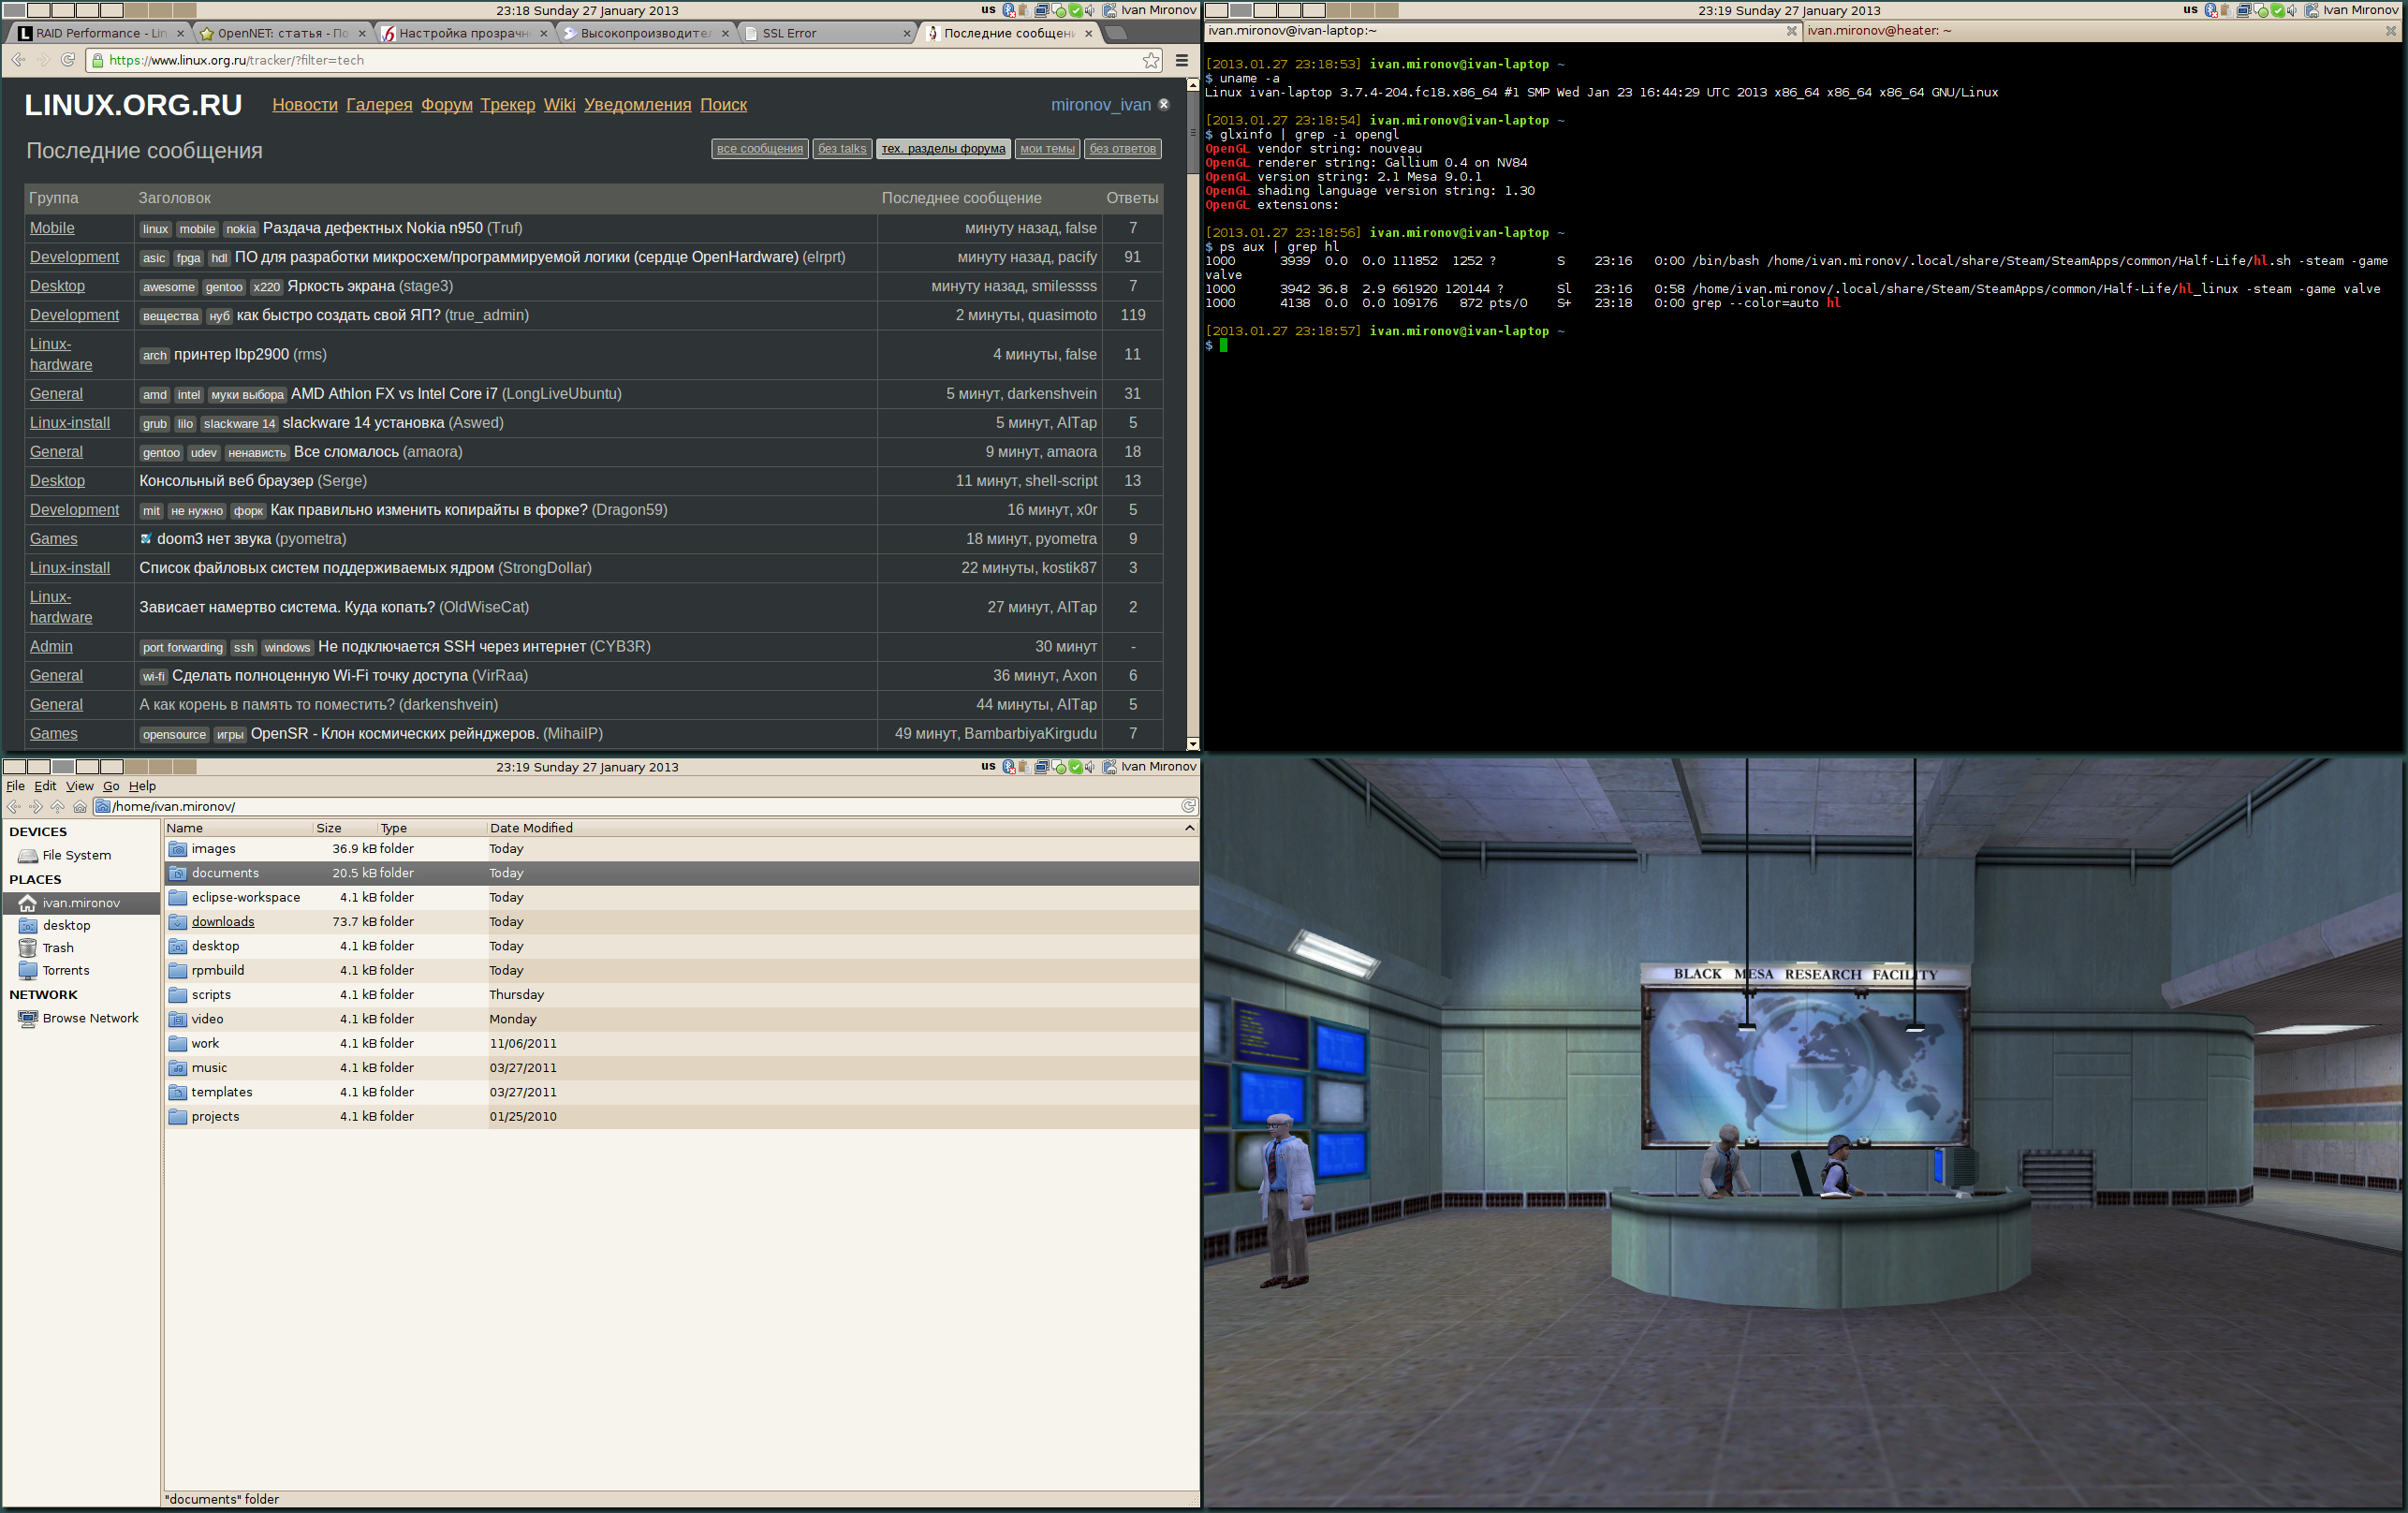Select Torrents in the Places sidebar
2408x1513 pixels.
tap(54, 970)
